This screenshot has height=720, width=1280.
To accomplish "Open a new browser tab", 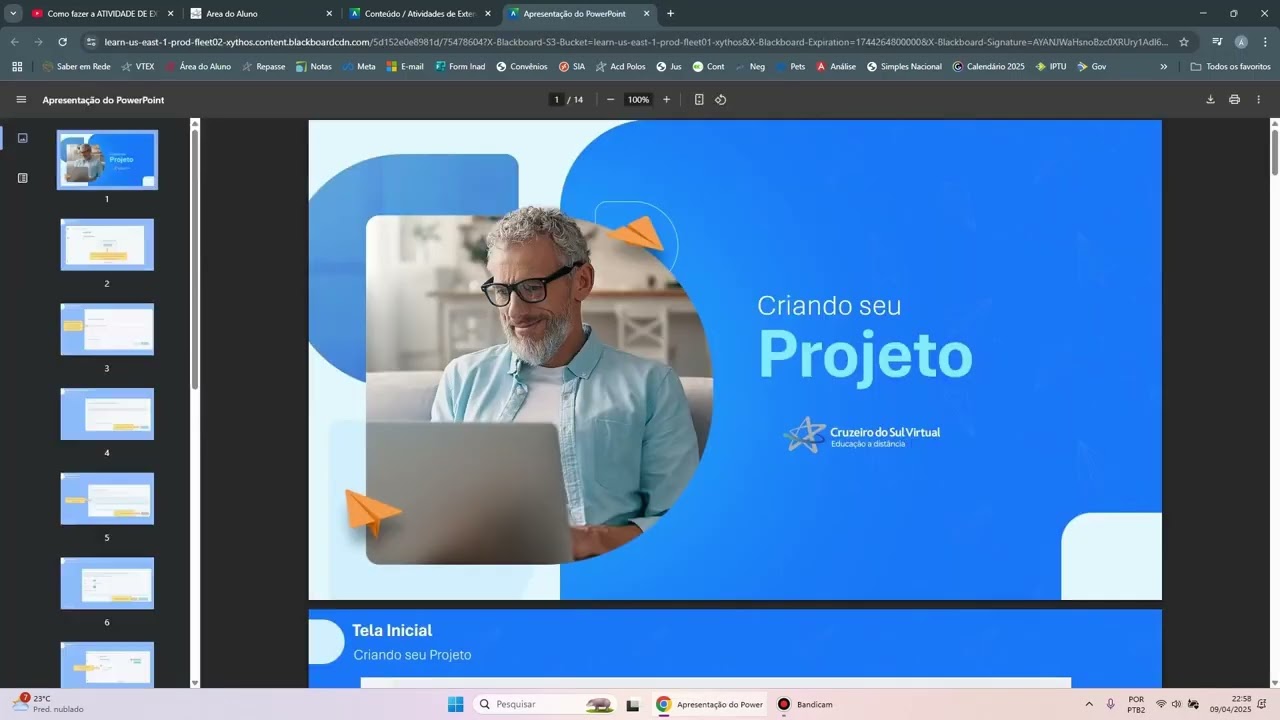I will [670, 14].
